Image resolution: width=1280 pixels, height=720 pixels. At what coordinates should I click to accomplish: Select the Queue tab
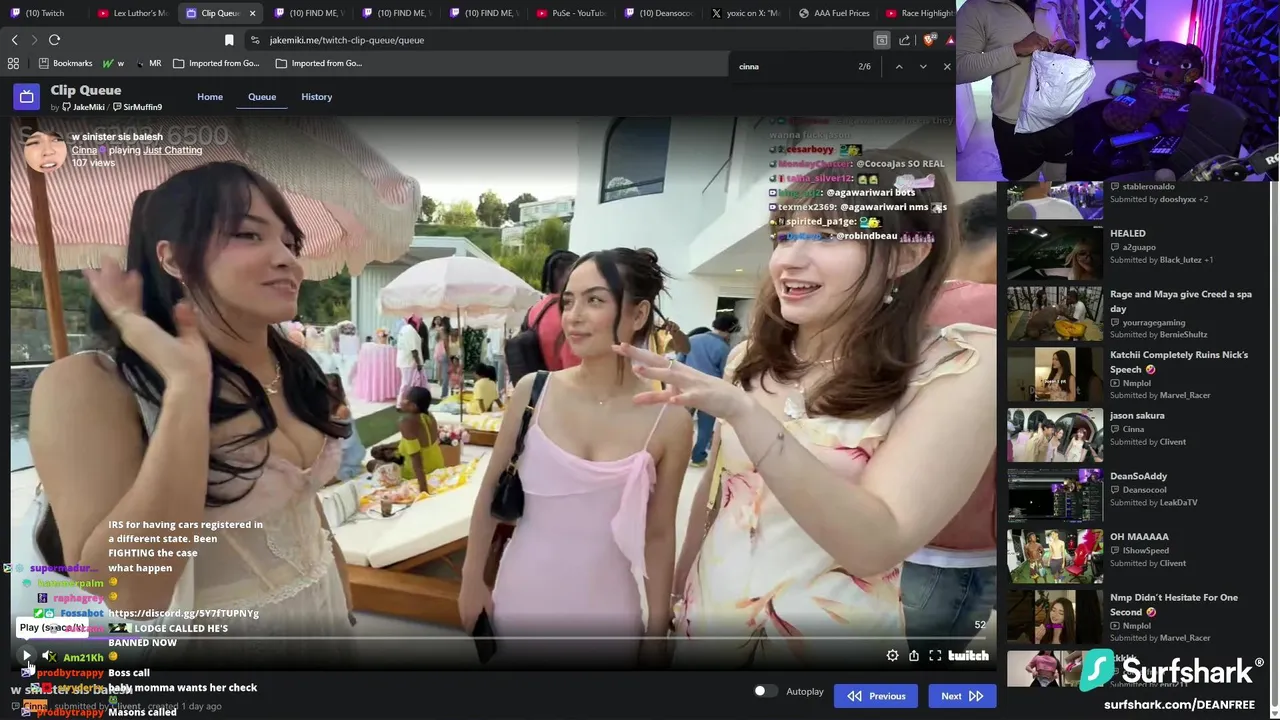tap(262, 97)
